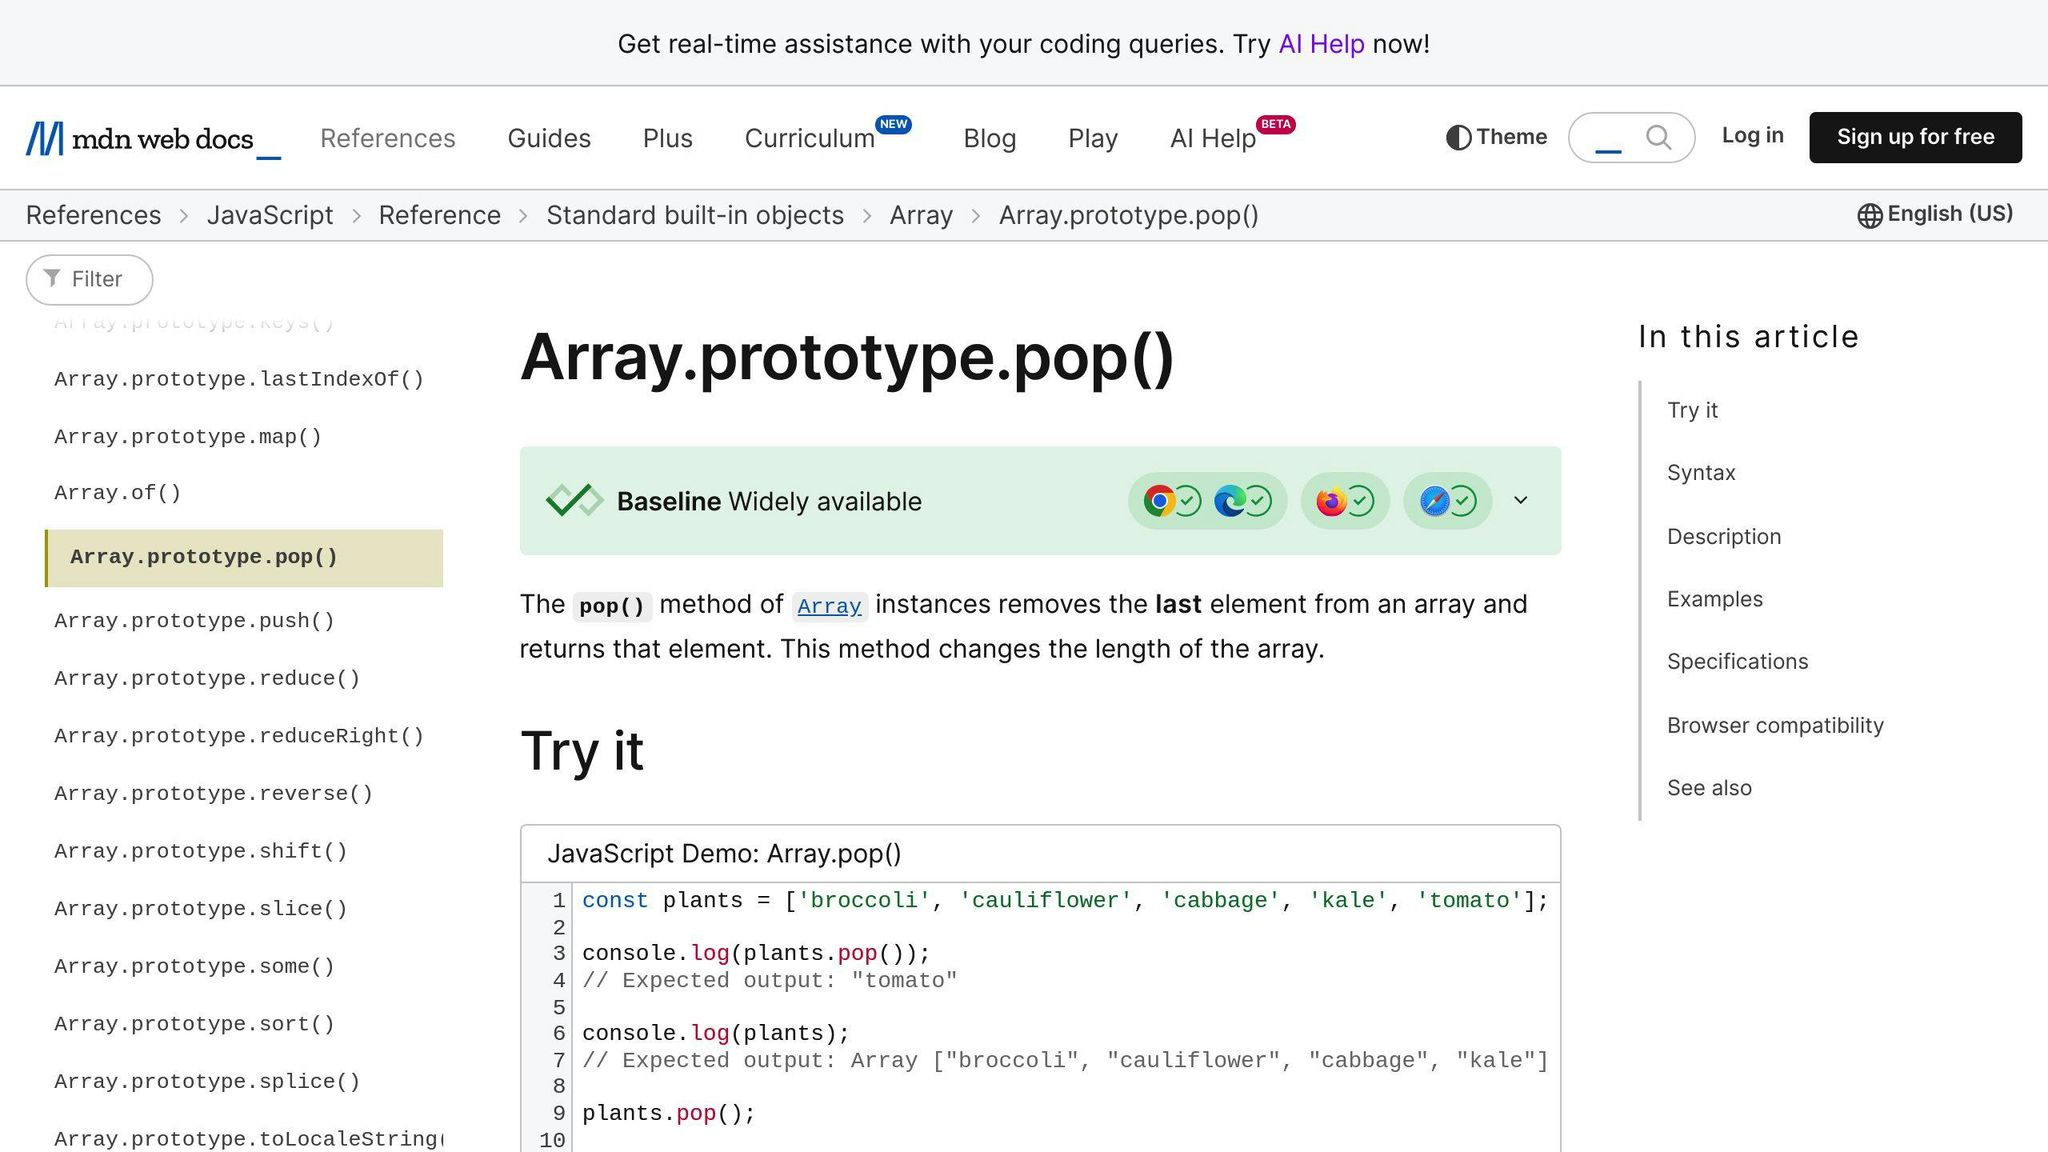2048x1152 pixels.
Task: Toggle the Theme switcher
Action: (1496, 137)
